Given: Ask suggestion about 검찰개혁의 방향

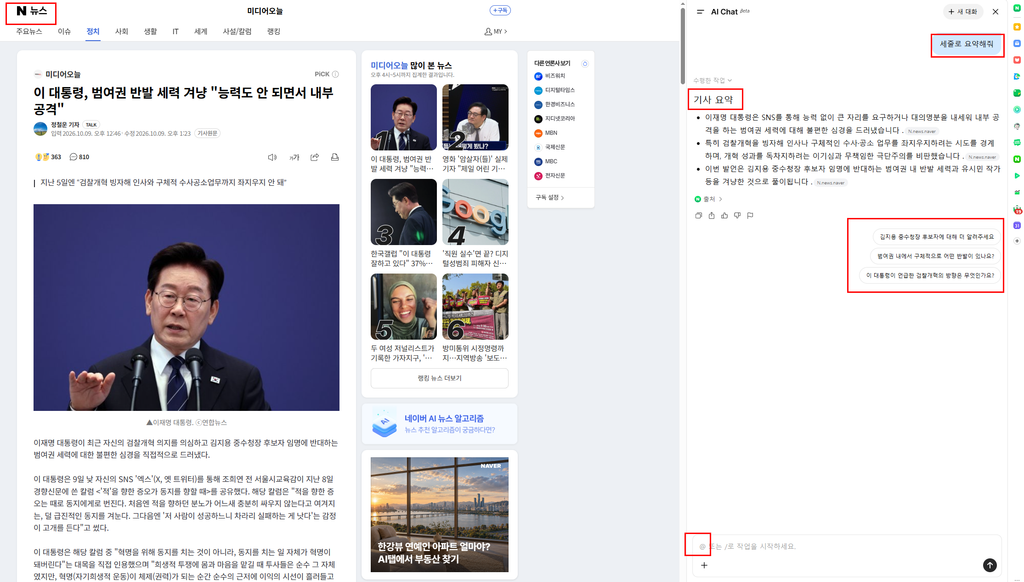Looking at the screenshot, I should click(930, 276).
